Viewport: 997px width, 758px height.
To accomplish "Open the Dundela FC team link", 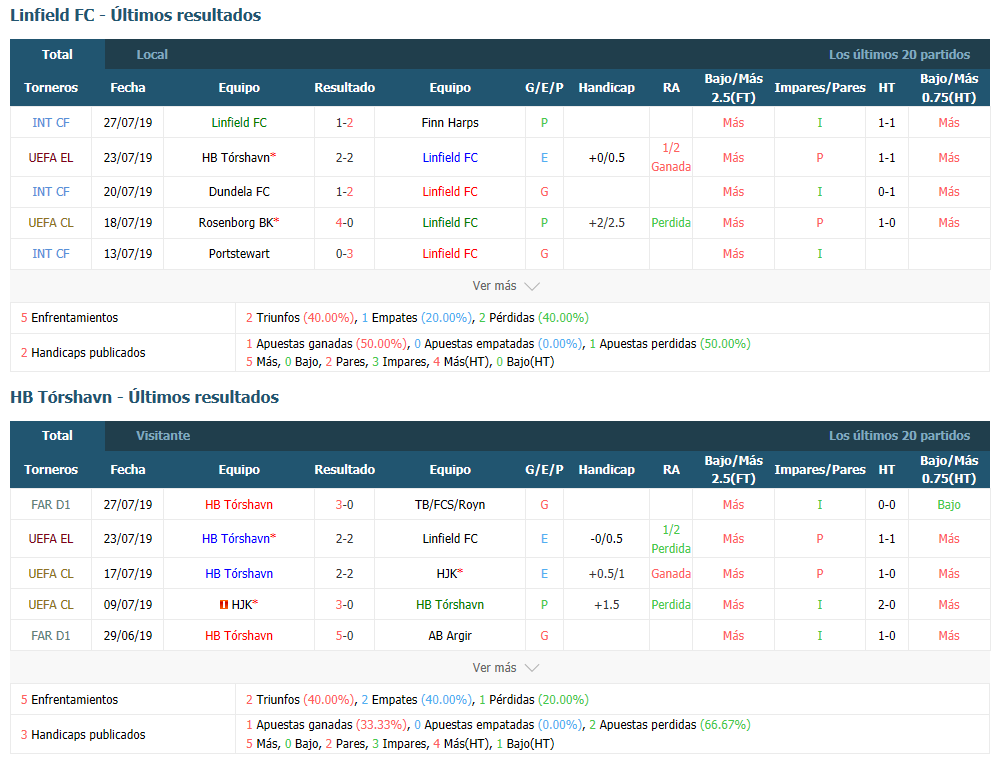I will tap(239, 191).
